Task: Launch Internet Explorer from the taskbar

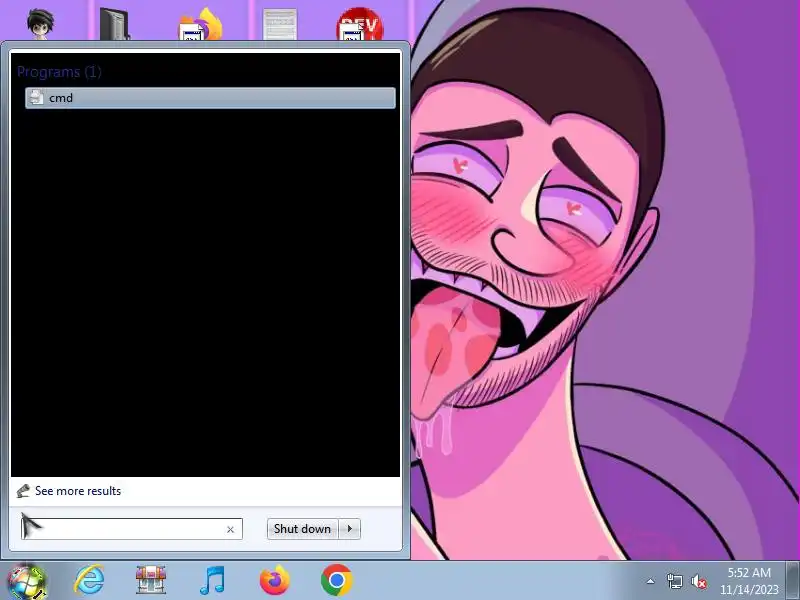Action: (x=89, y=580)
